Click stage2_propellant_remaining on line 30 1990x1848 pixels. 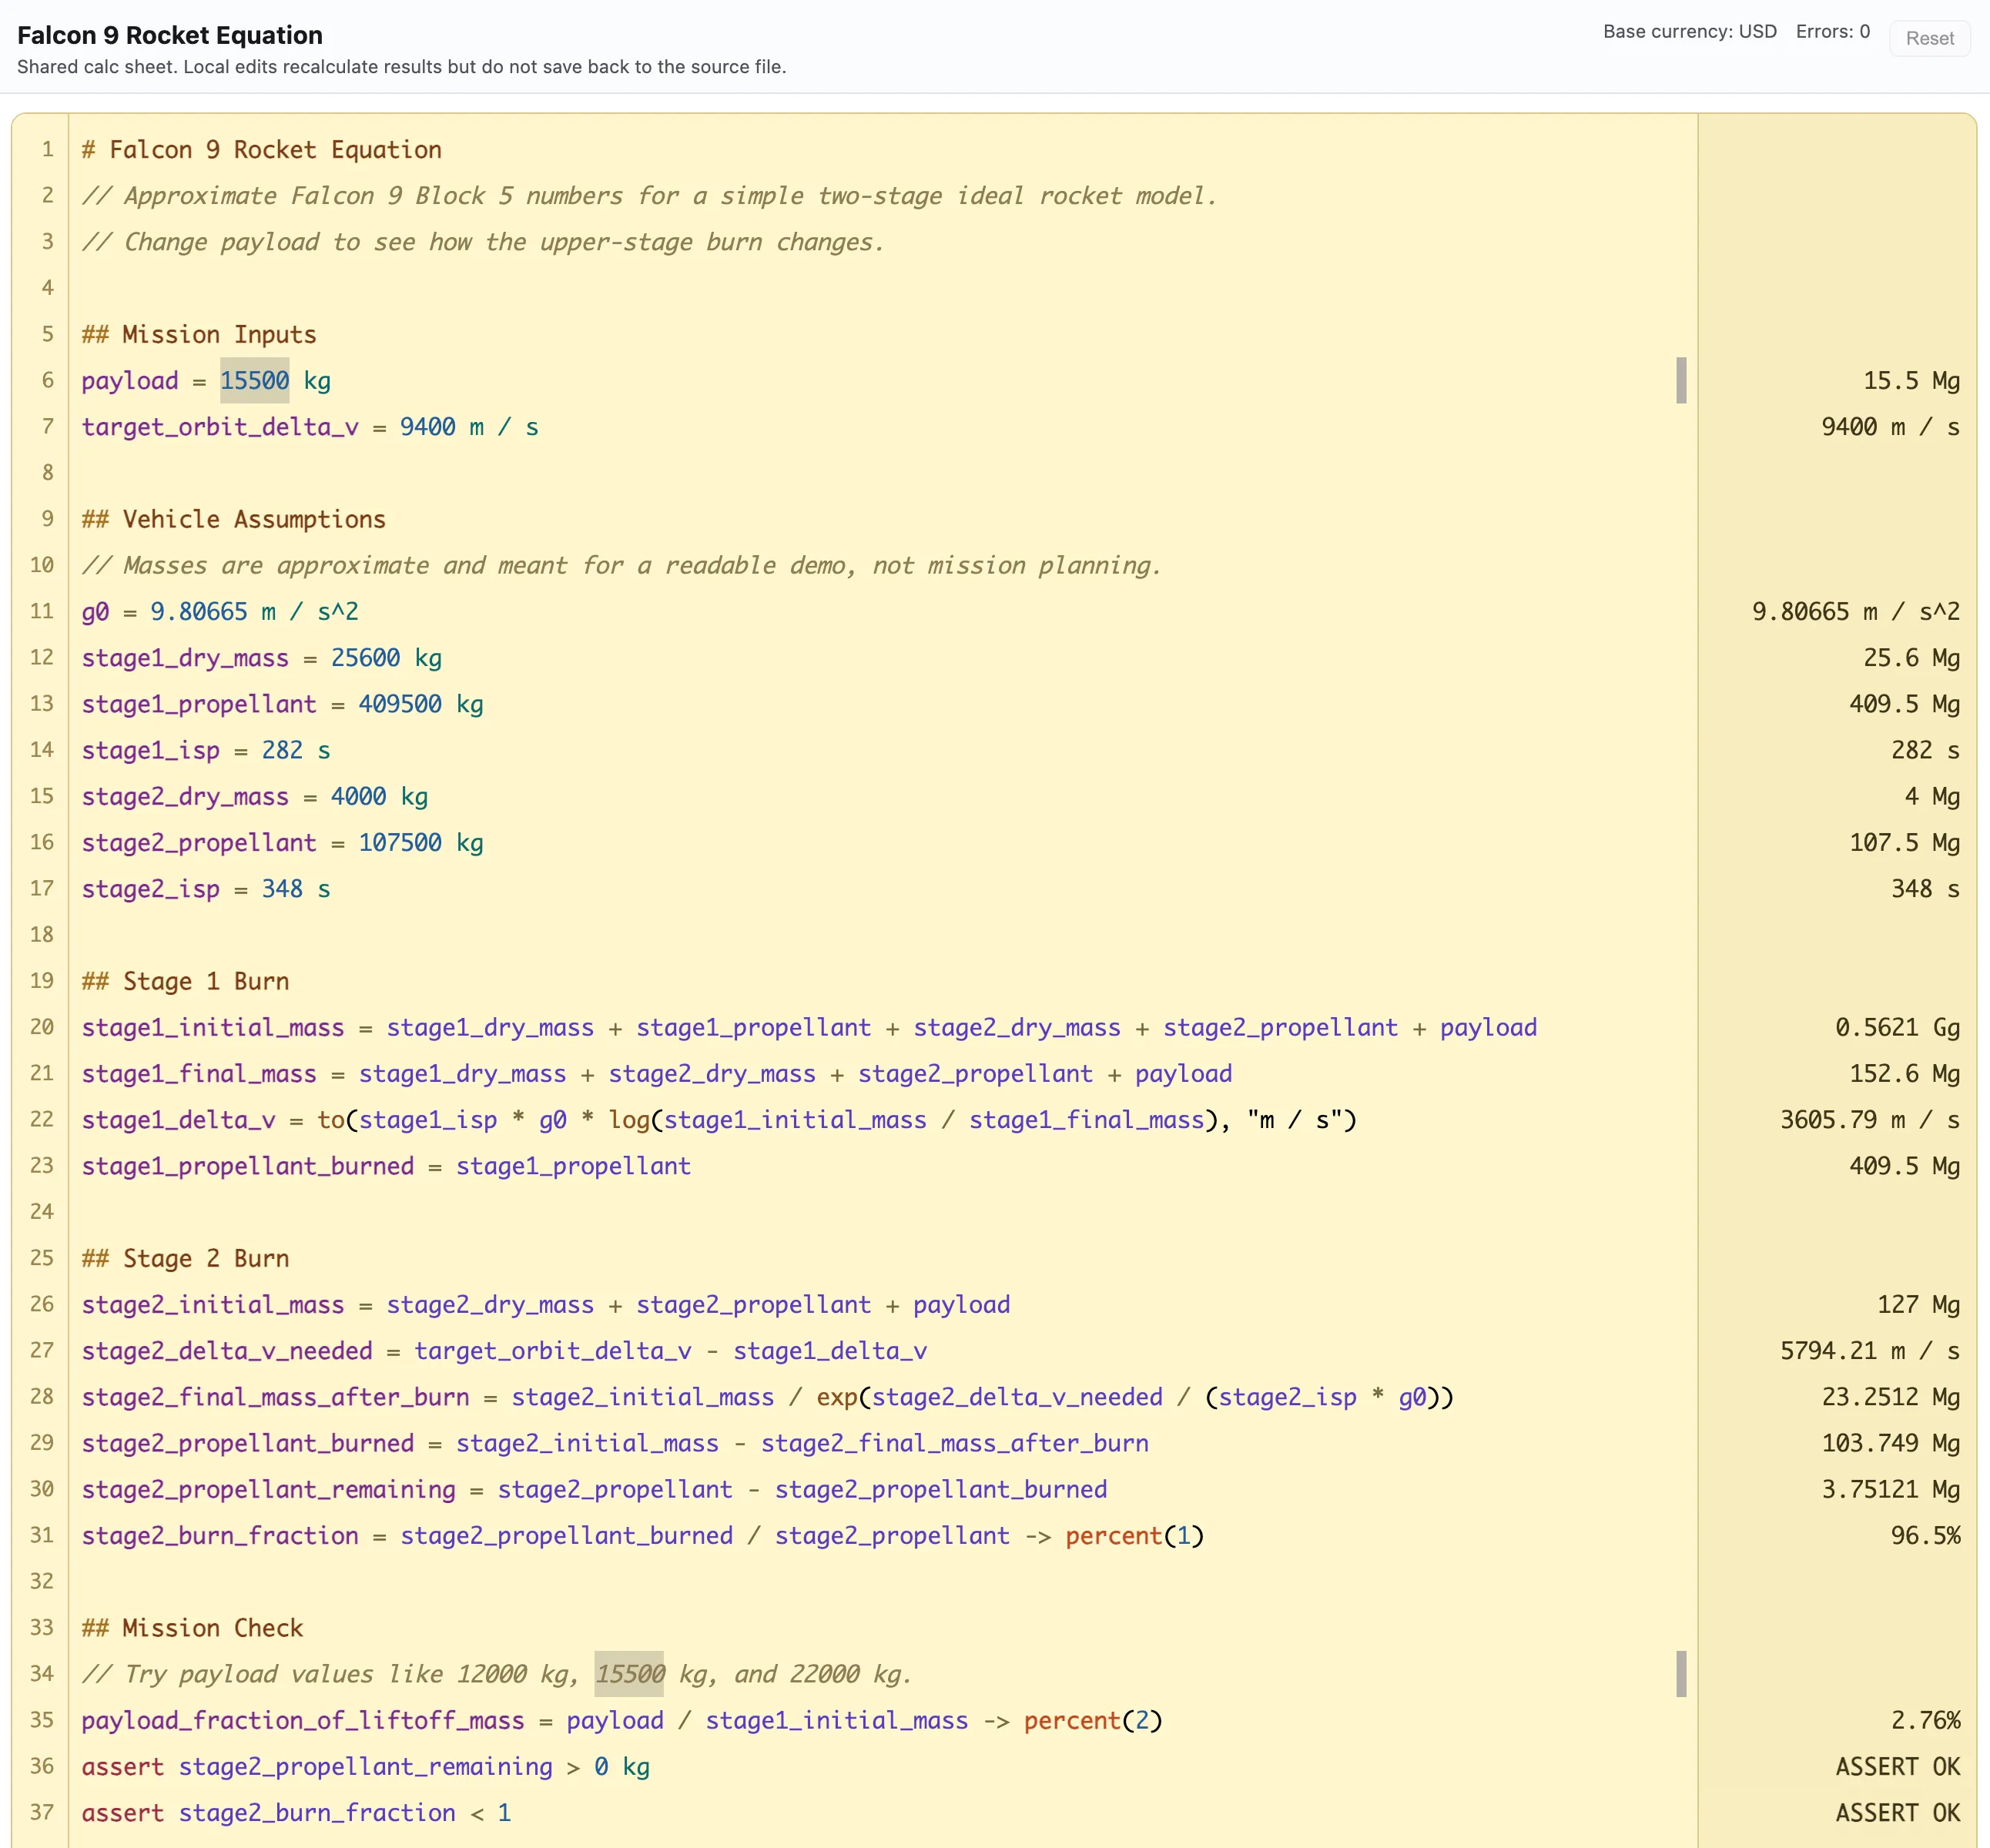click(269, 1490)
